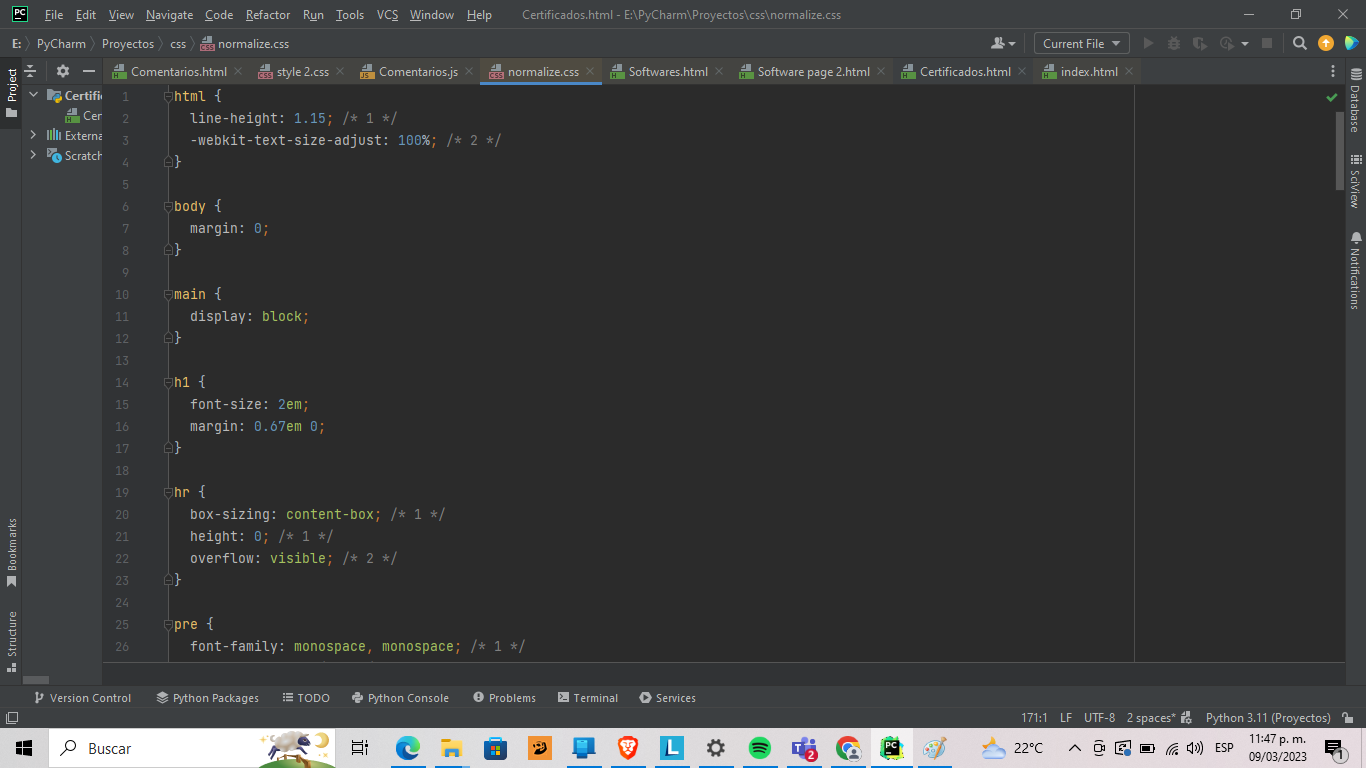
Task: Click the Python 3.11 interpreter selector
Action: tap(1267, 718)
